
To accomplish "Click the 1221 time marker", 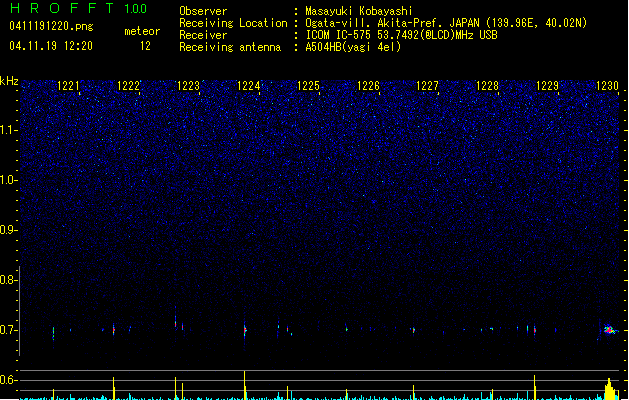I will pyautogui.click(x=68, y=86).
